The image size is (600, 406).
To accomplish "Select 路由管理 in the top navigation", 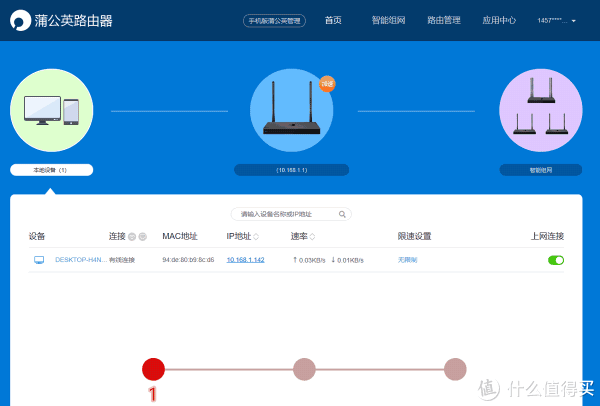I will coord(444,20).
